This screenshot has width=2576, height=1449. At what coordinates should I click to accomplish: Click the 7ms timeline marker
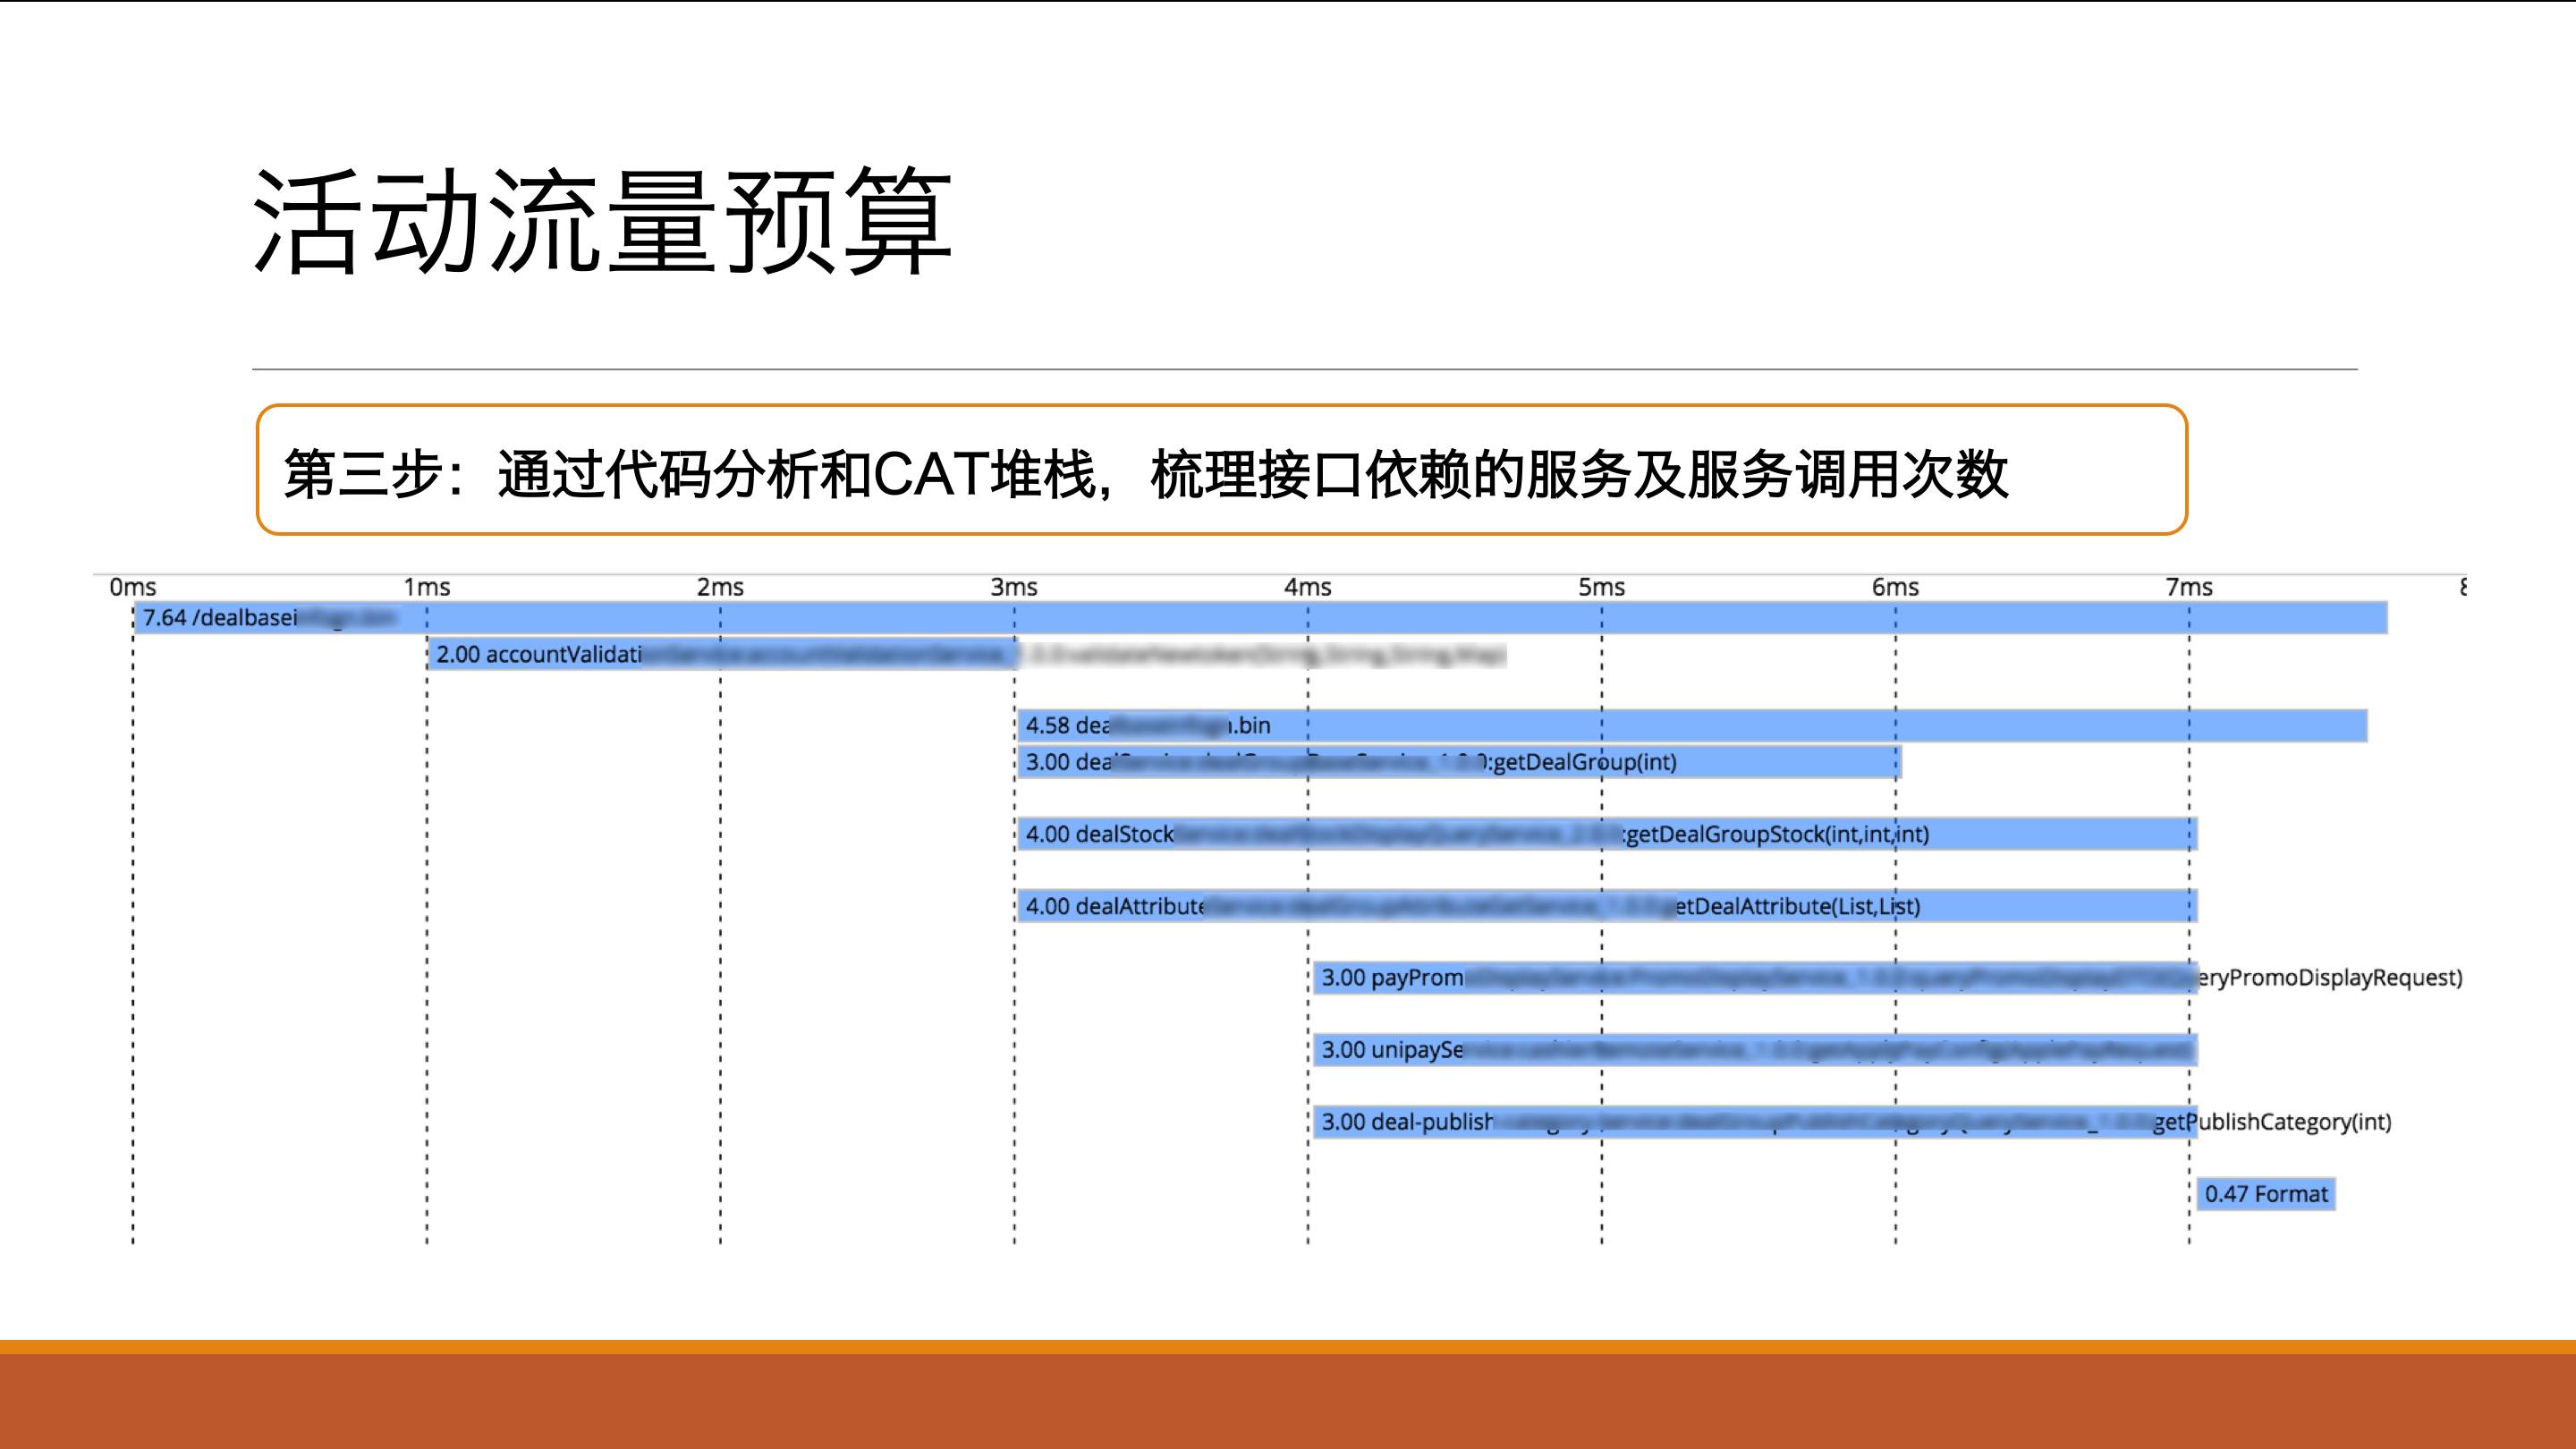point(2189,587)
